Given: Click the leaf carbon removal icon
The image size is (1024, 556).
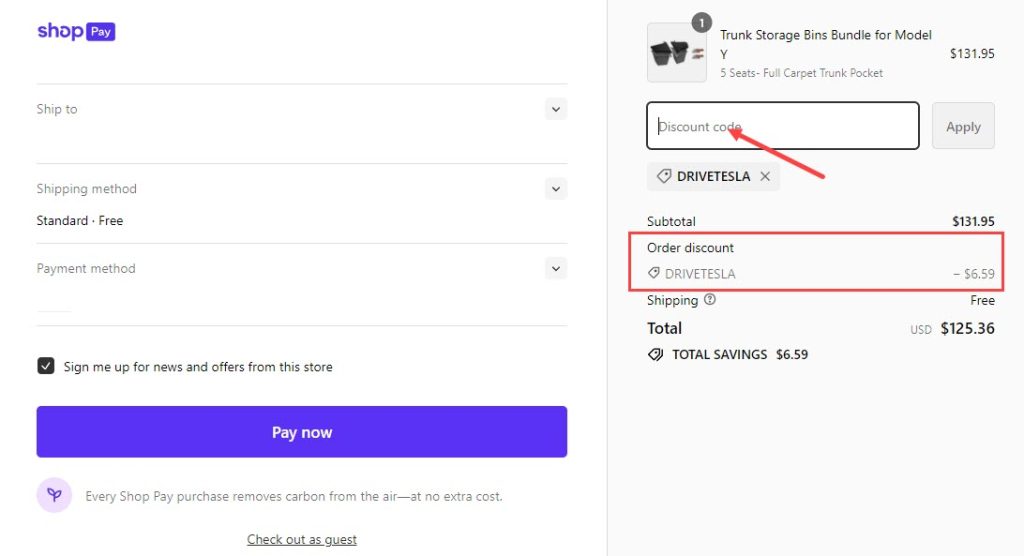Looking at the screenshot, I should point(54,495).
